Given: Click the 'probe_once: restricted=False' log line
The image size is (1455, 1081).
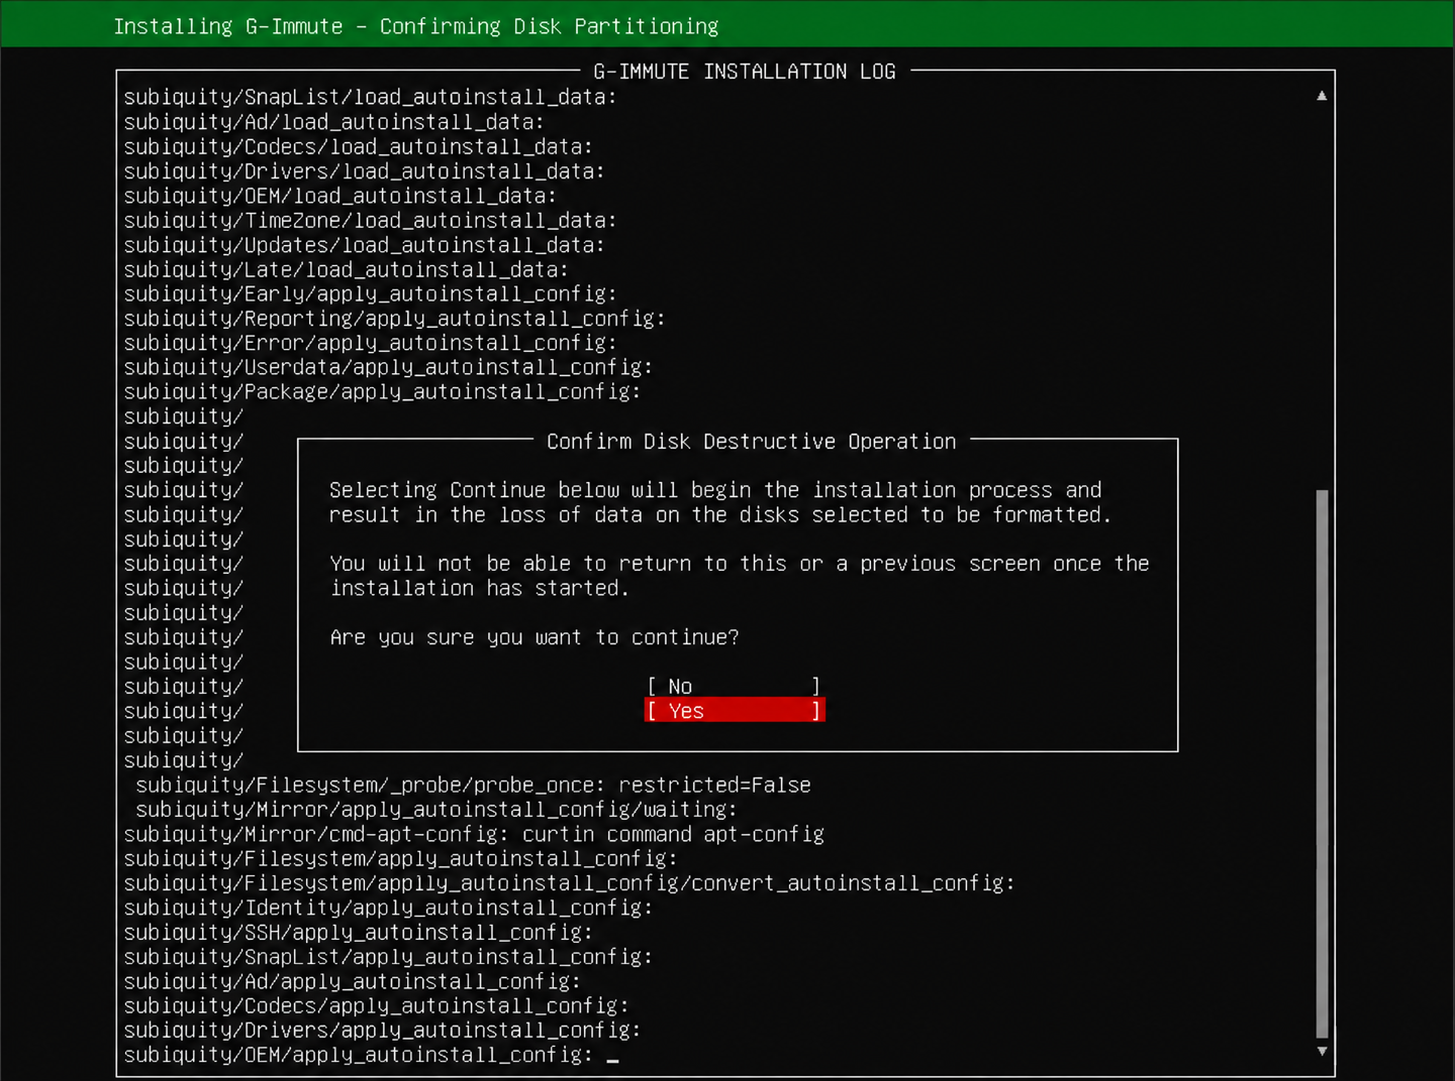Looking at the screenshot, I should pyautogui.click(x=473, y=785).
